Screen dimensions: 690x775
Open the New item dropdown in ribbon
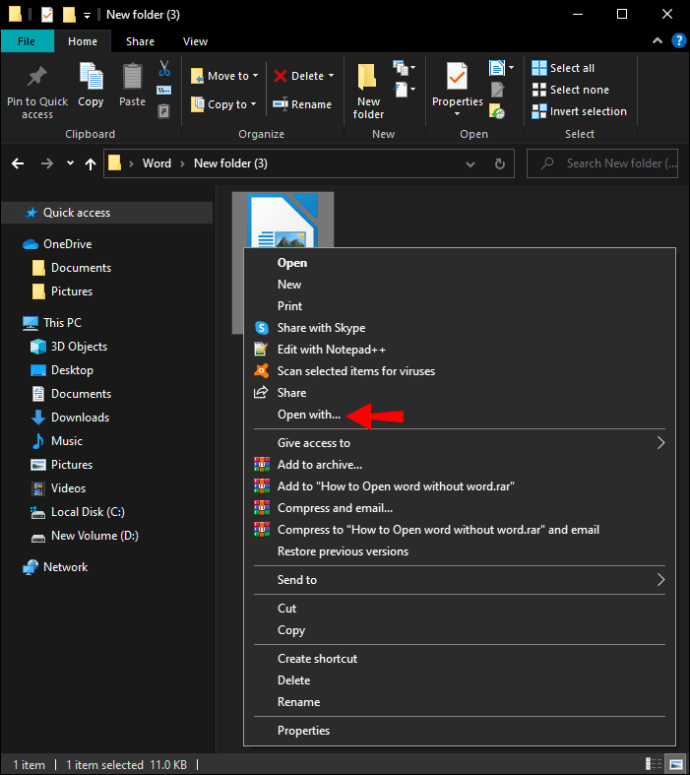[x=404, y=67]
